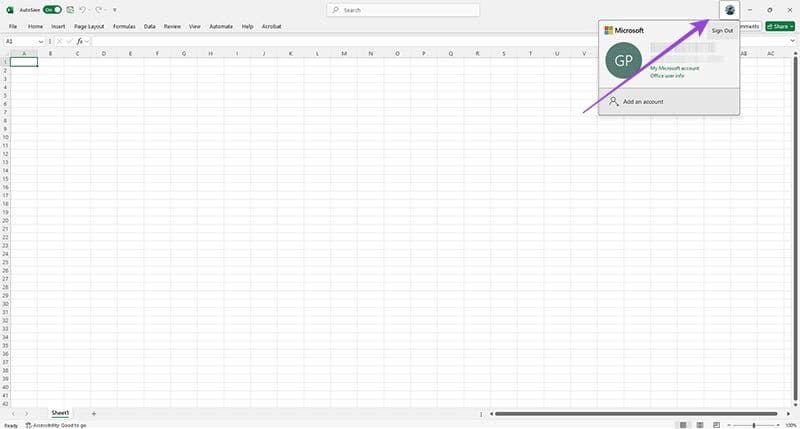Choose Add an account option

pyautogui.click(x=643, y=102)
